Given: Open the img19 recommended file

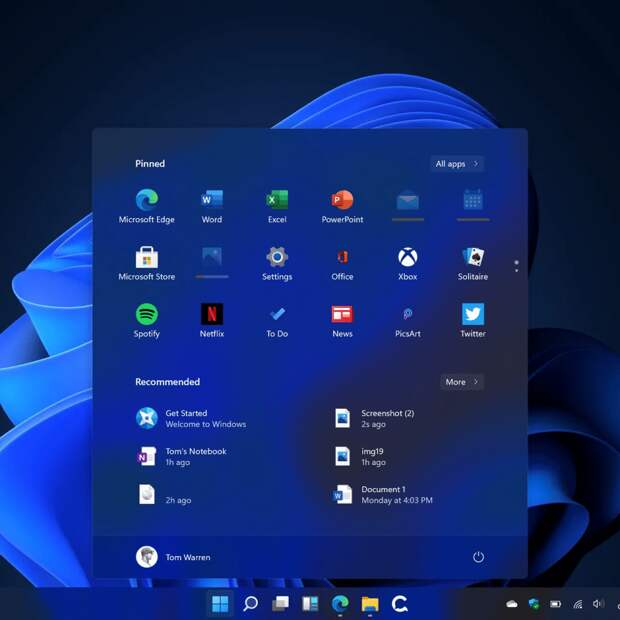Looking at the screenshot, I should coord(360,457).
